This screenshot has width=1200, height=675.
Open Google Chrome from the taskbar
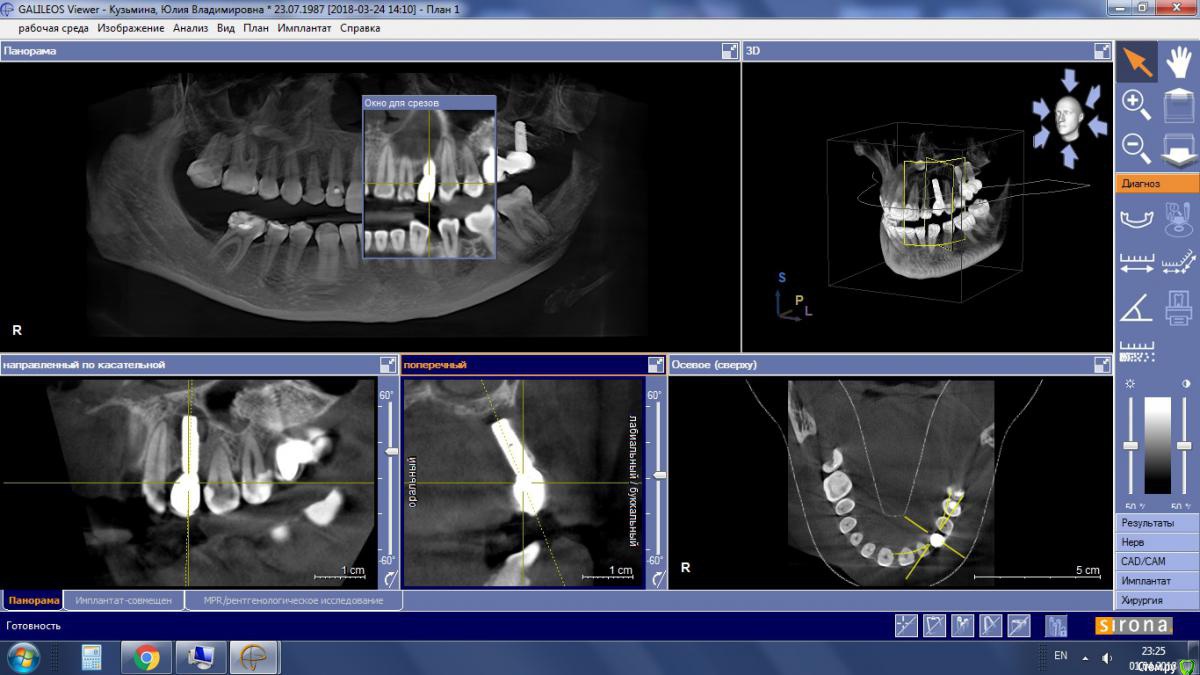(146, 657)
